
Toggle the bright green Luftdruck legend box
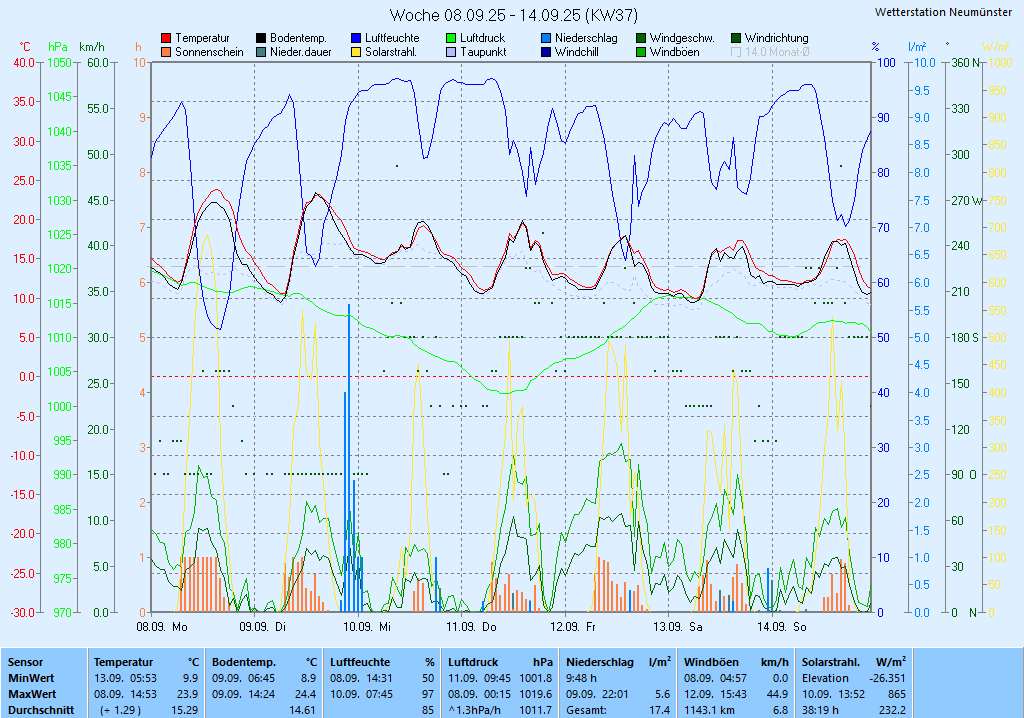tap(451, 38)
